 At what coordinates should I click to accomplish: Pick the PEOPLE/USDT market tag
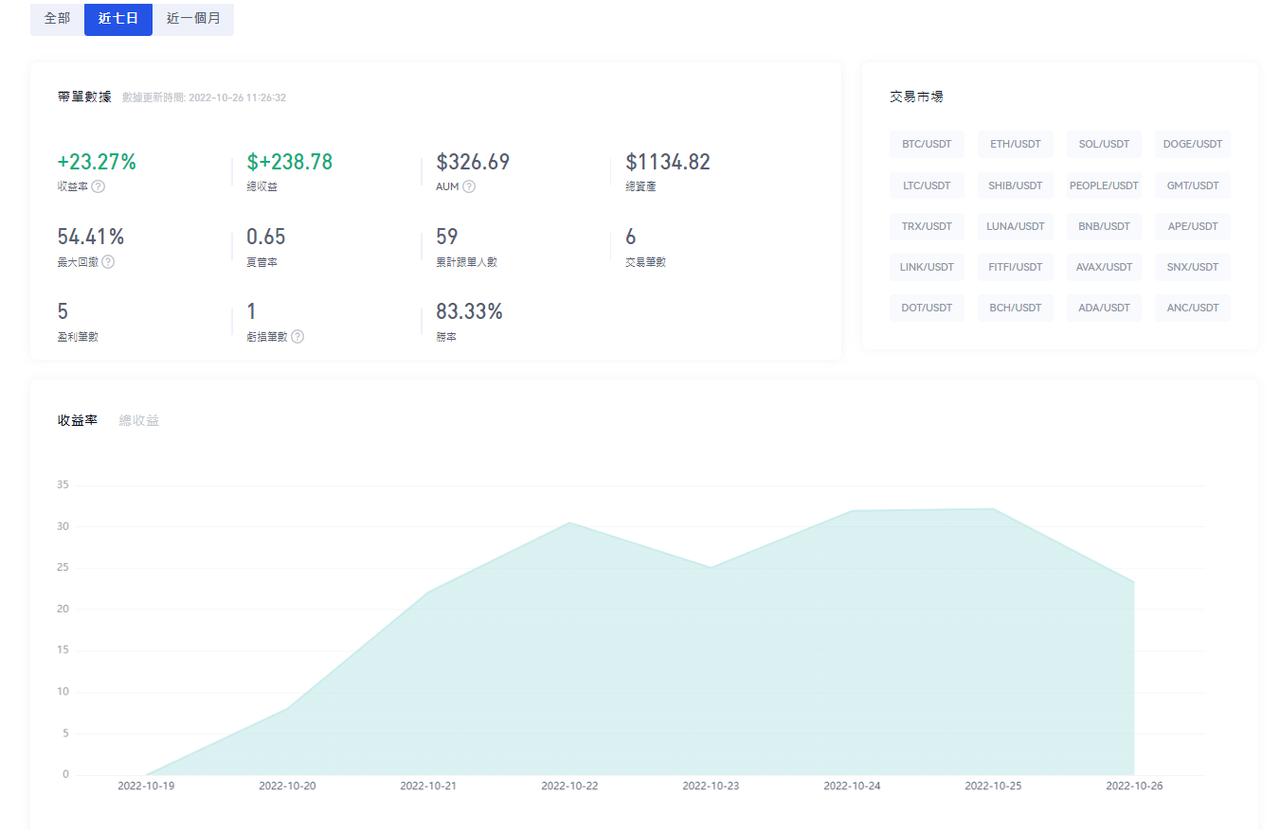1104,185
